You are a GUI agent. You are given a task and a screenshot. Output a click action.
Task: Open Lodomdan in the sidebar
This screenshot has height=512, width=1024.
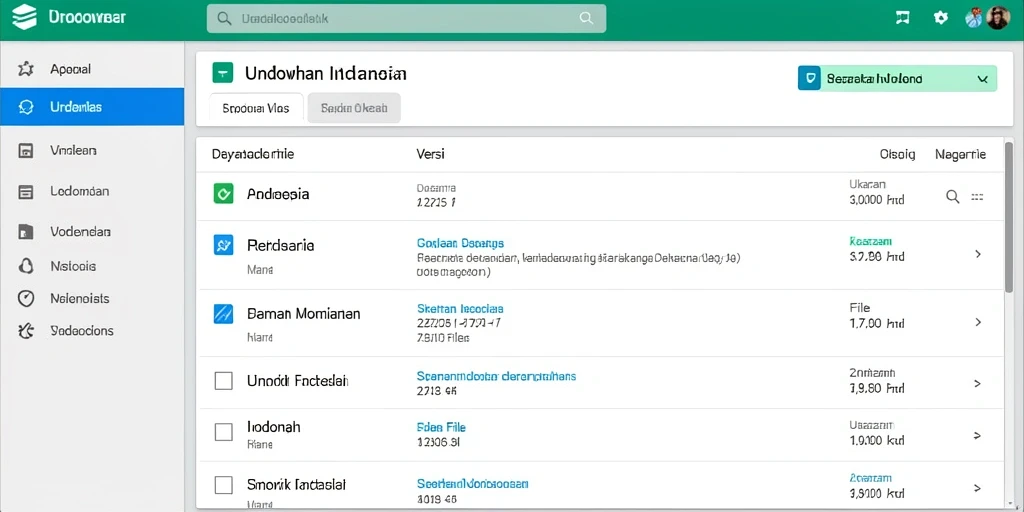(x=92, y=192)
